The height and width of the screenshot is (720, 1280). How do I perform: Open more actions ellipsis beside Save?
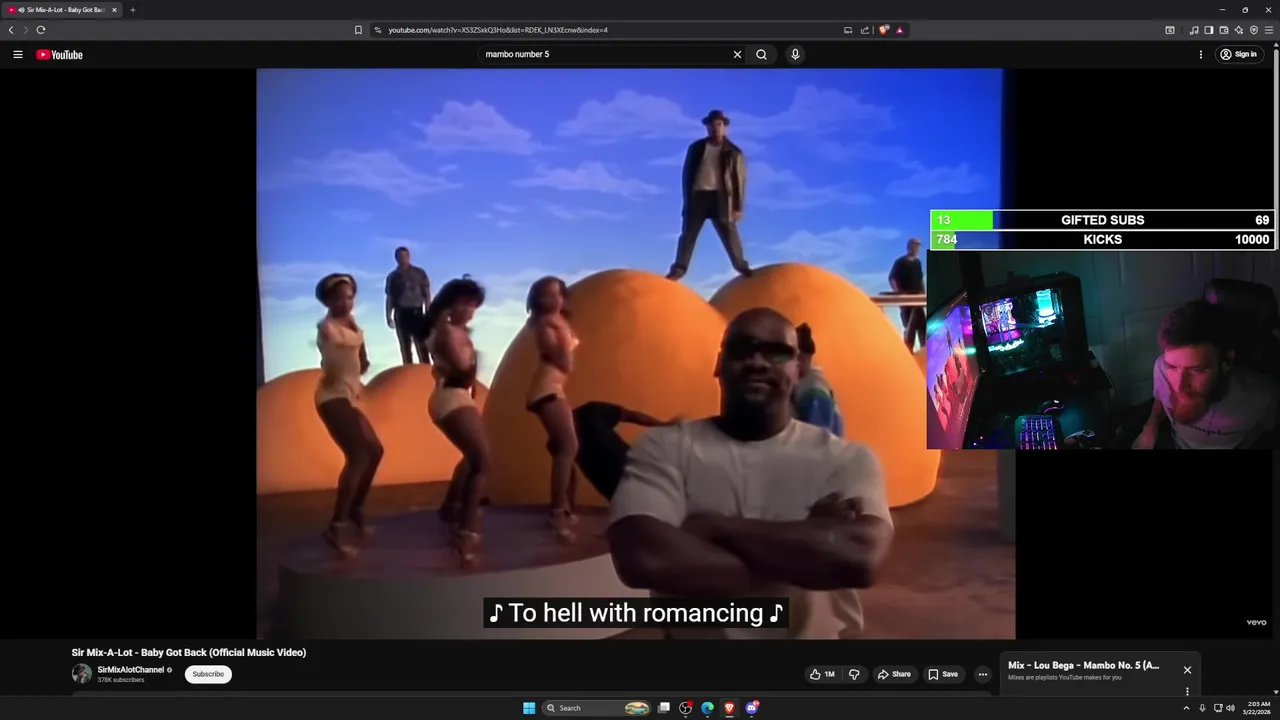(982, 674)
